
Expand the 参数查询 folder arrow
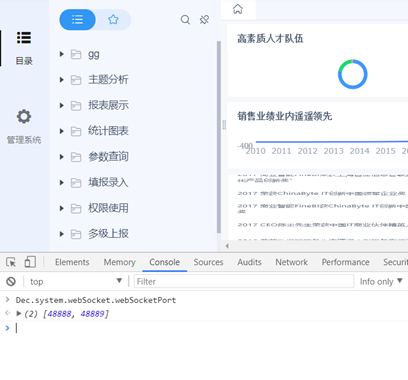click(62, 157)
